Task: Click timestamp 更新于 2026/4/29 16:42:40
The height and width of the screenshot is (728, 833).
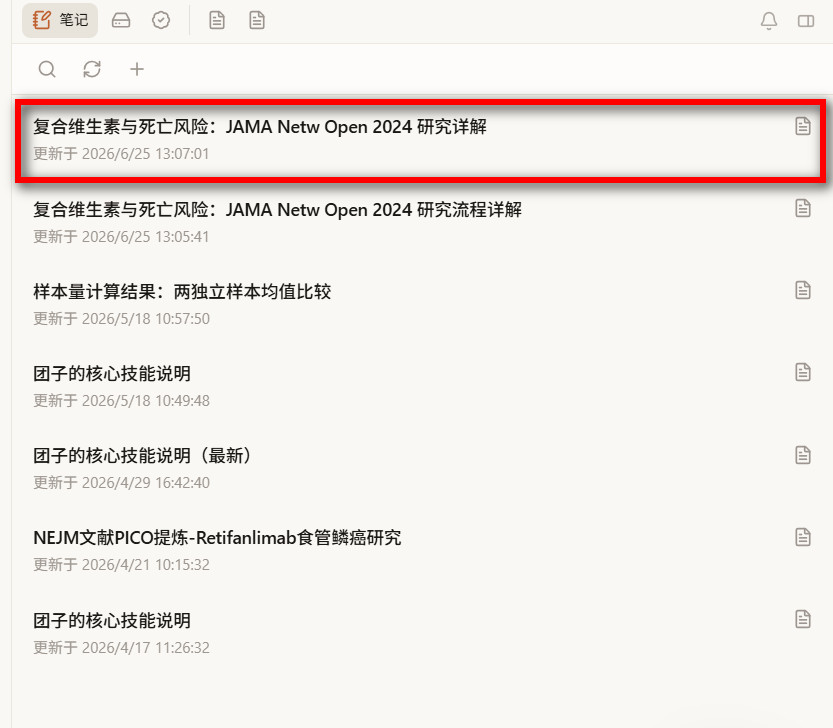Action: pos(121,482)
